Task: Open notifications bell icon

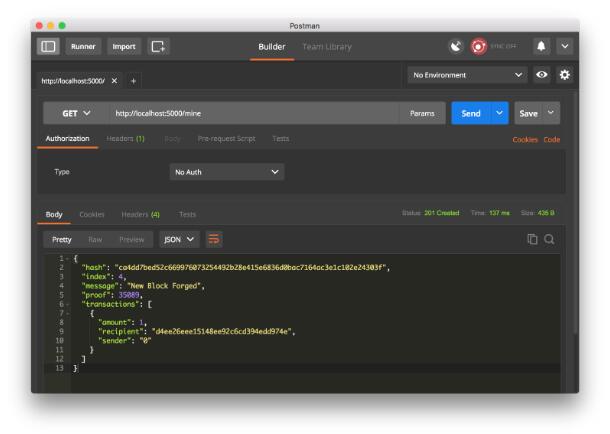Action: [x=541, y=47]
